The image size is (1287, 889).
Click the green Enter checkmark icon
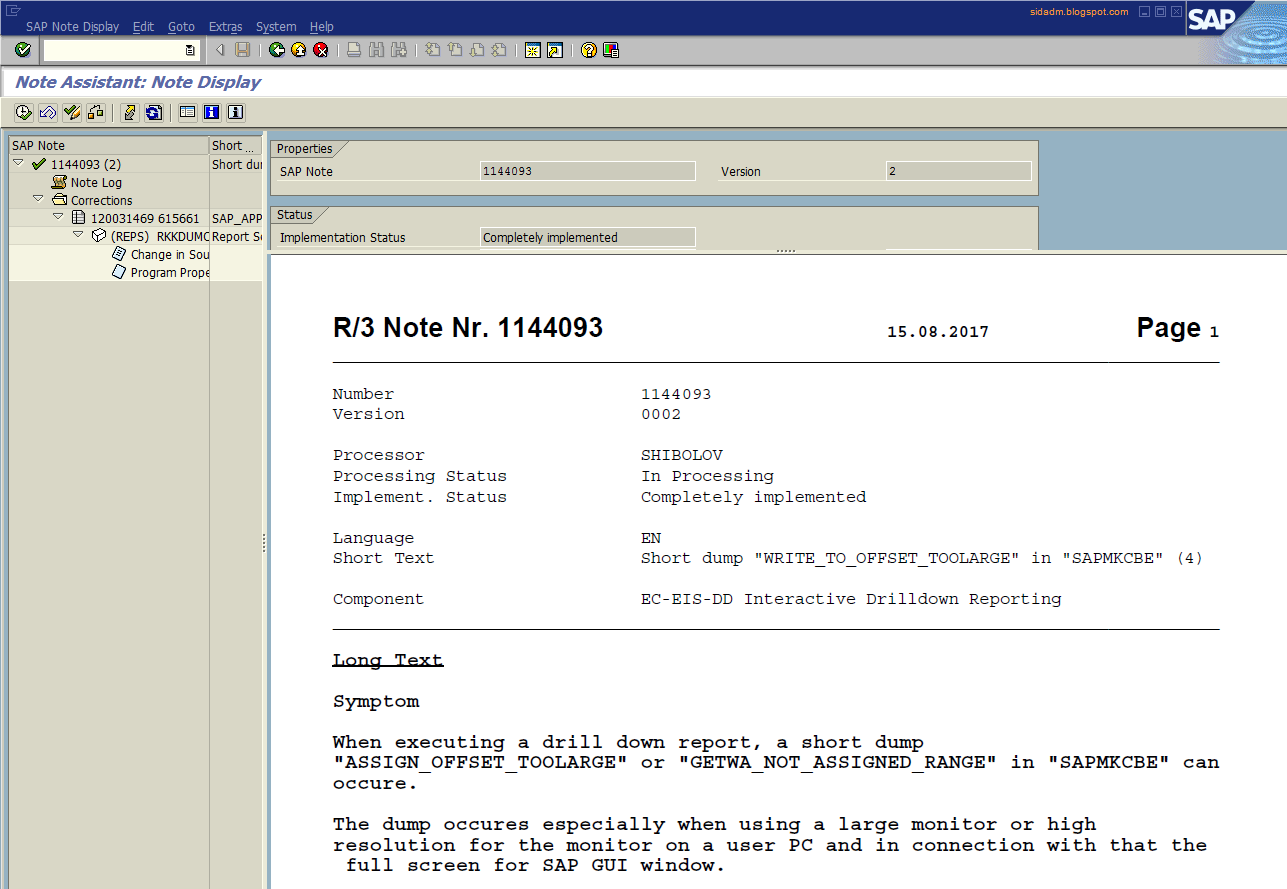(22, 50)
